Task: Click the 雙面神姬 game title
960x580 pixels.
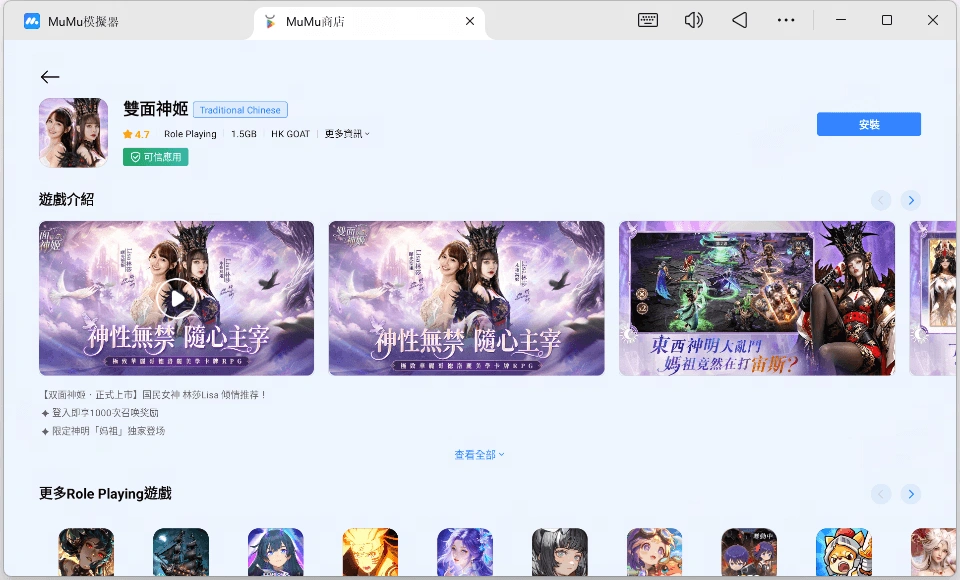Action: [156, 109]
